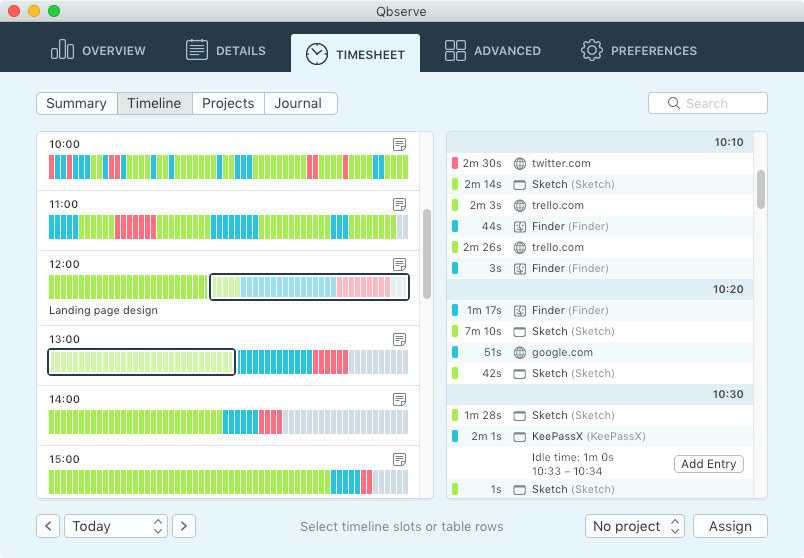Go to the Advanced grid tab

(493, 50)
